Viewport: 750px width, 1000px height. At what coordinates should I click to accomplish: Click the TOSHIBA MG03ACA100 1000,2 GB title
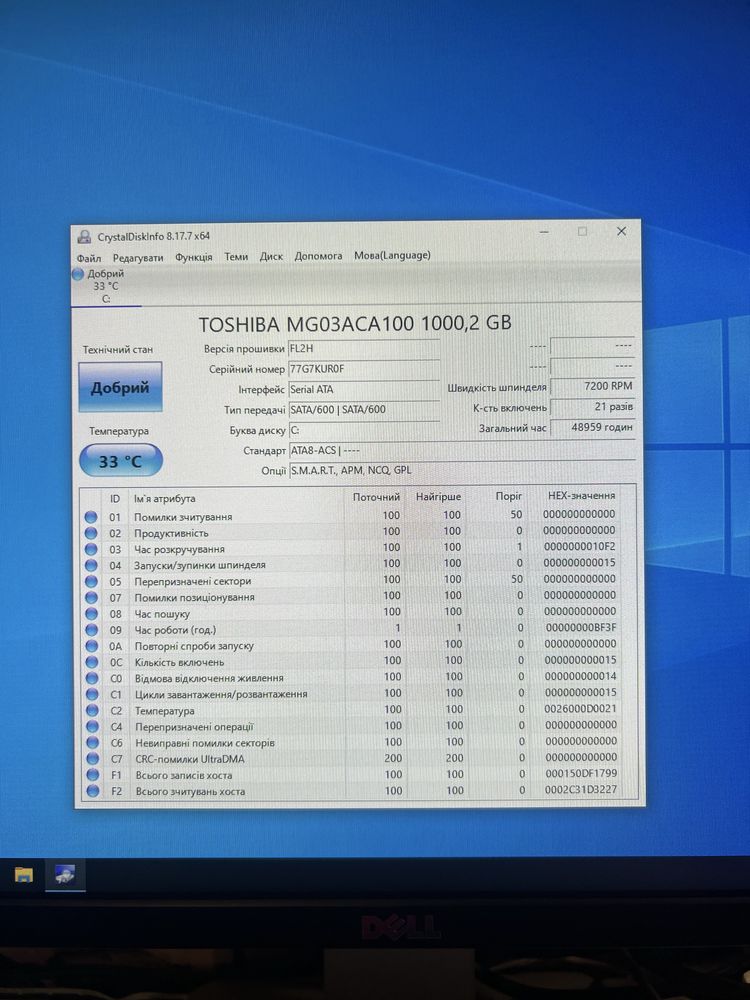(x=355, y=324)
